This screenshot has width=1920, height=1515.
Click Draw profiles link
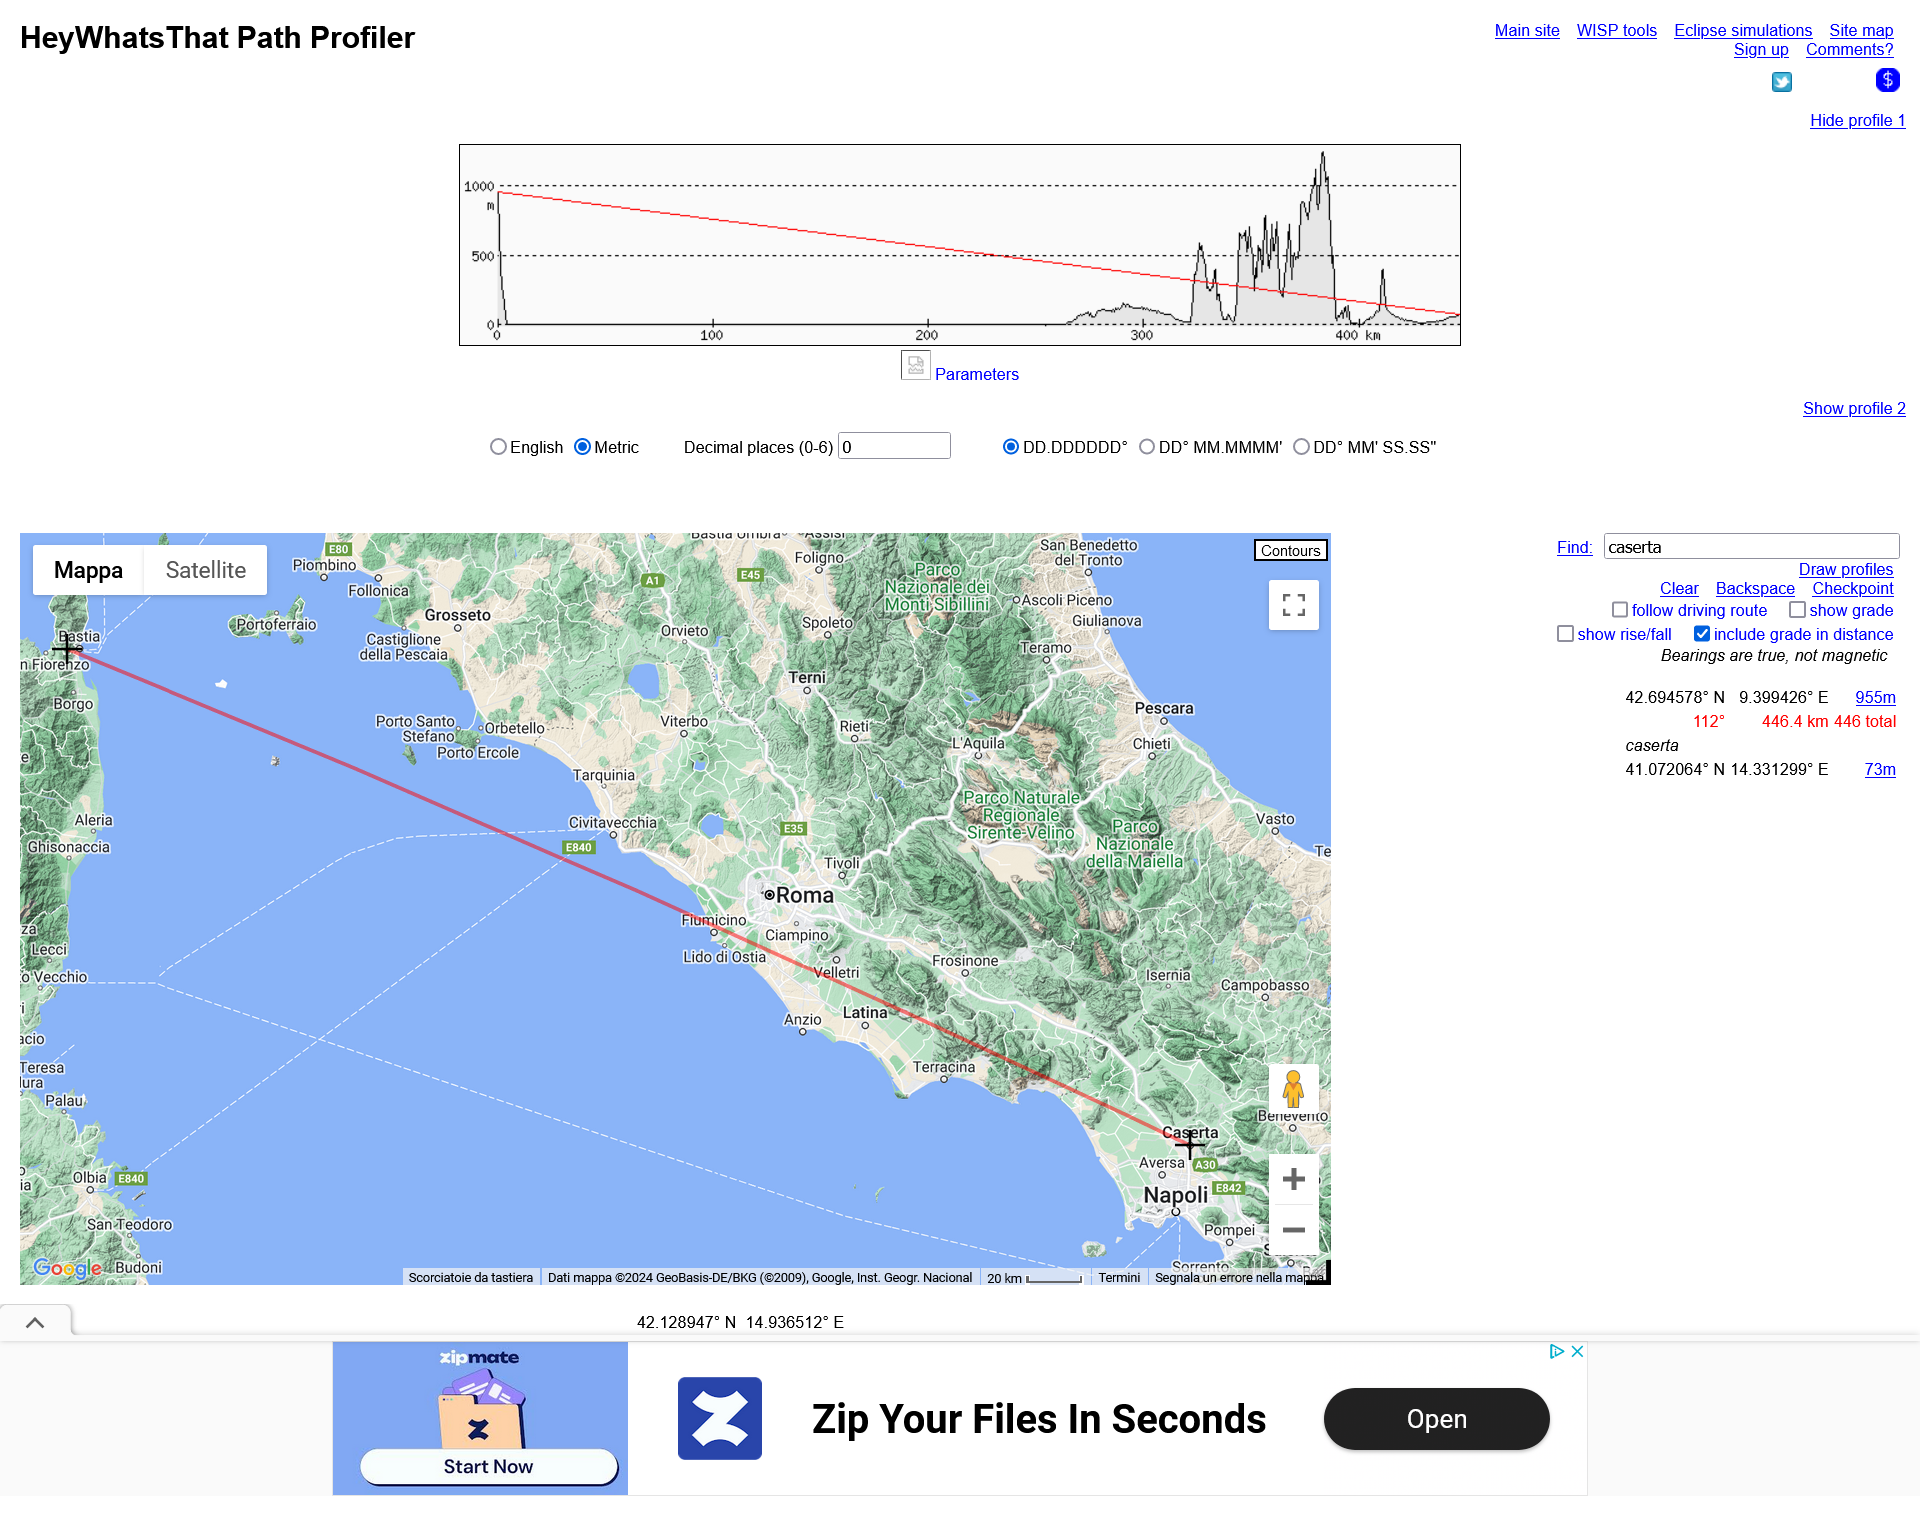tap(1846, 570)
